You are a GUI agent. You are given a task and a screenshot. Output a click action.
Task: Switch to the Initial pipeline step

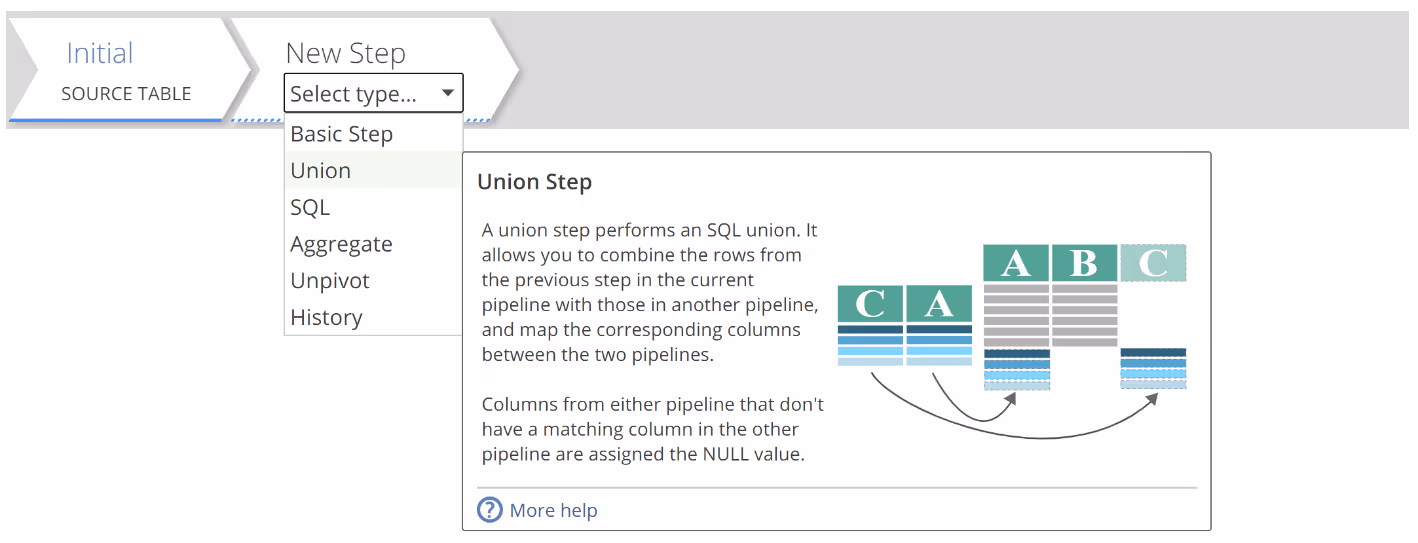coord(100,54)
